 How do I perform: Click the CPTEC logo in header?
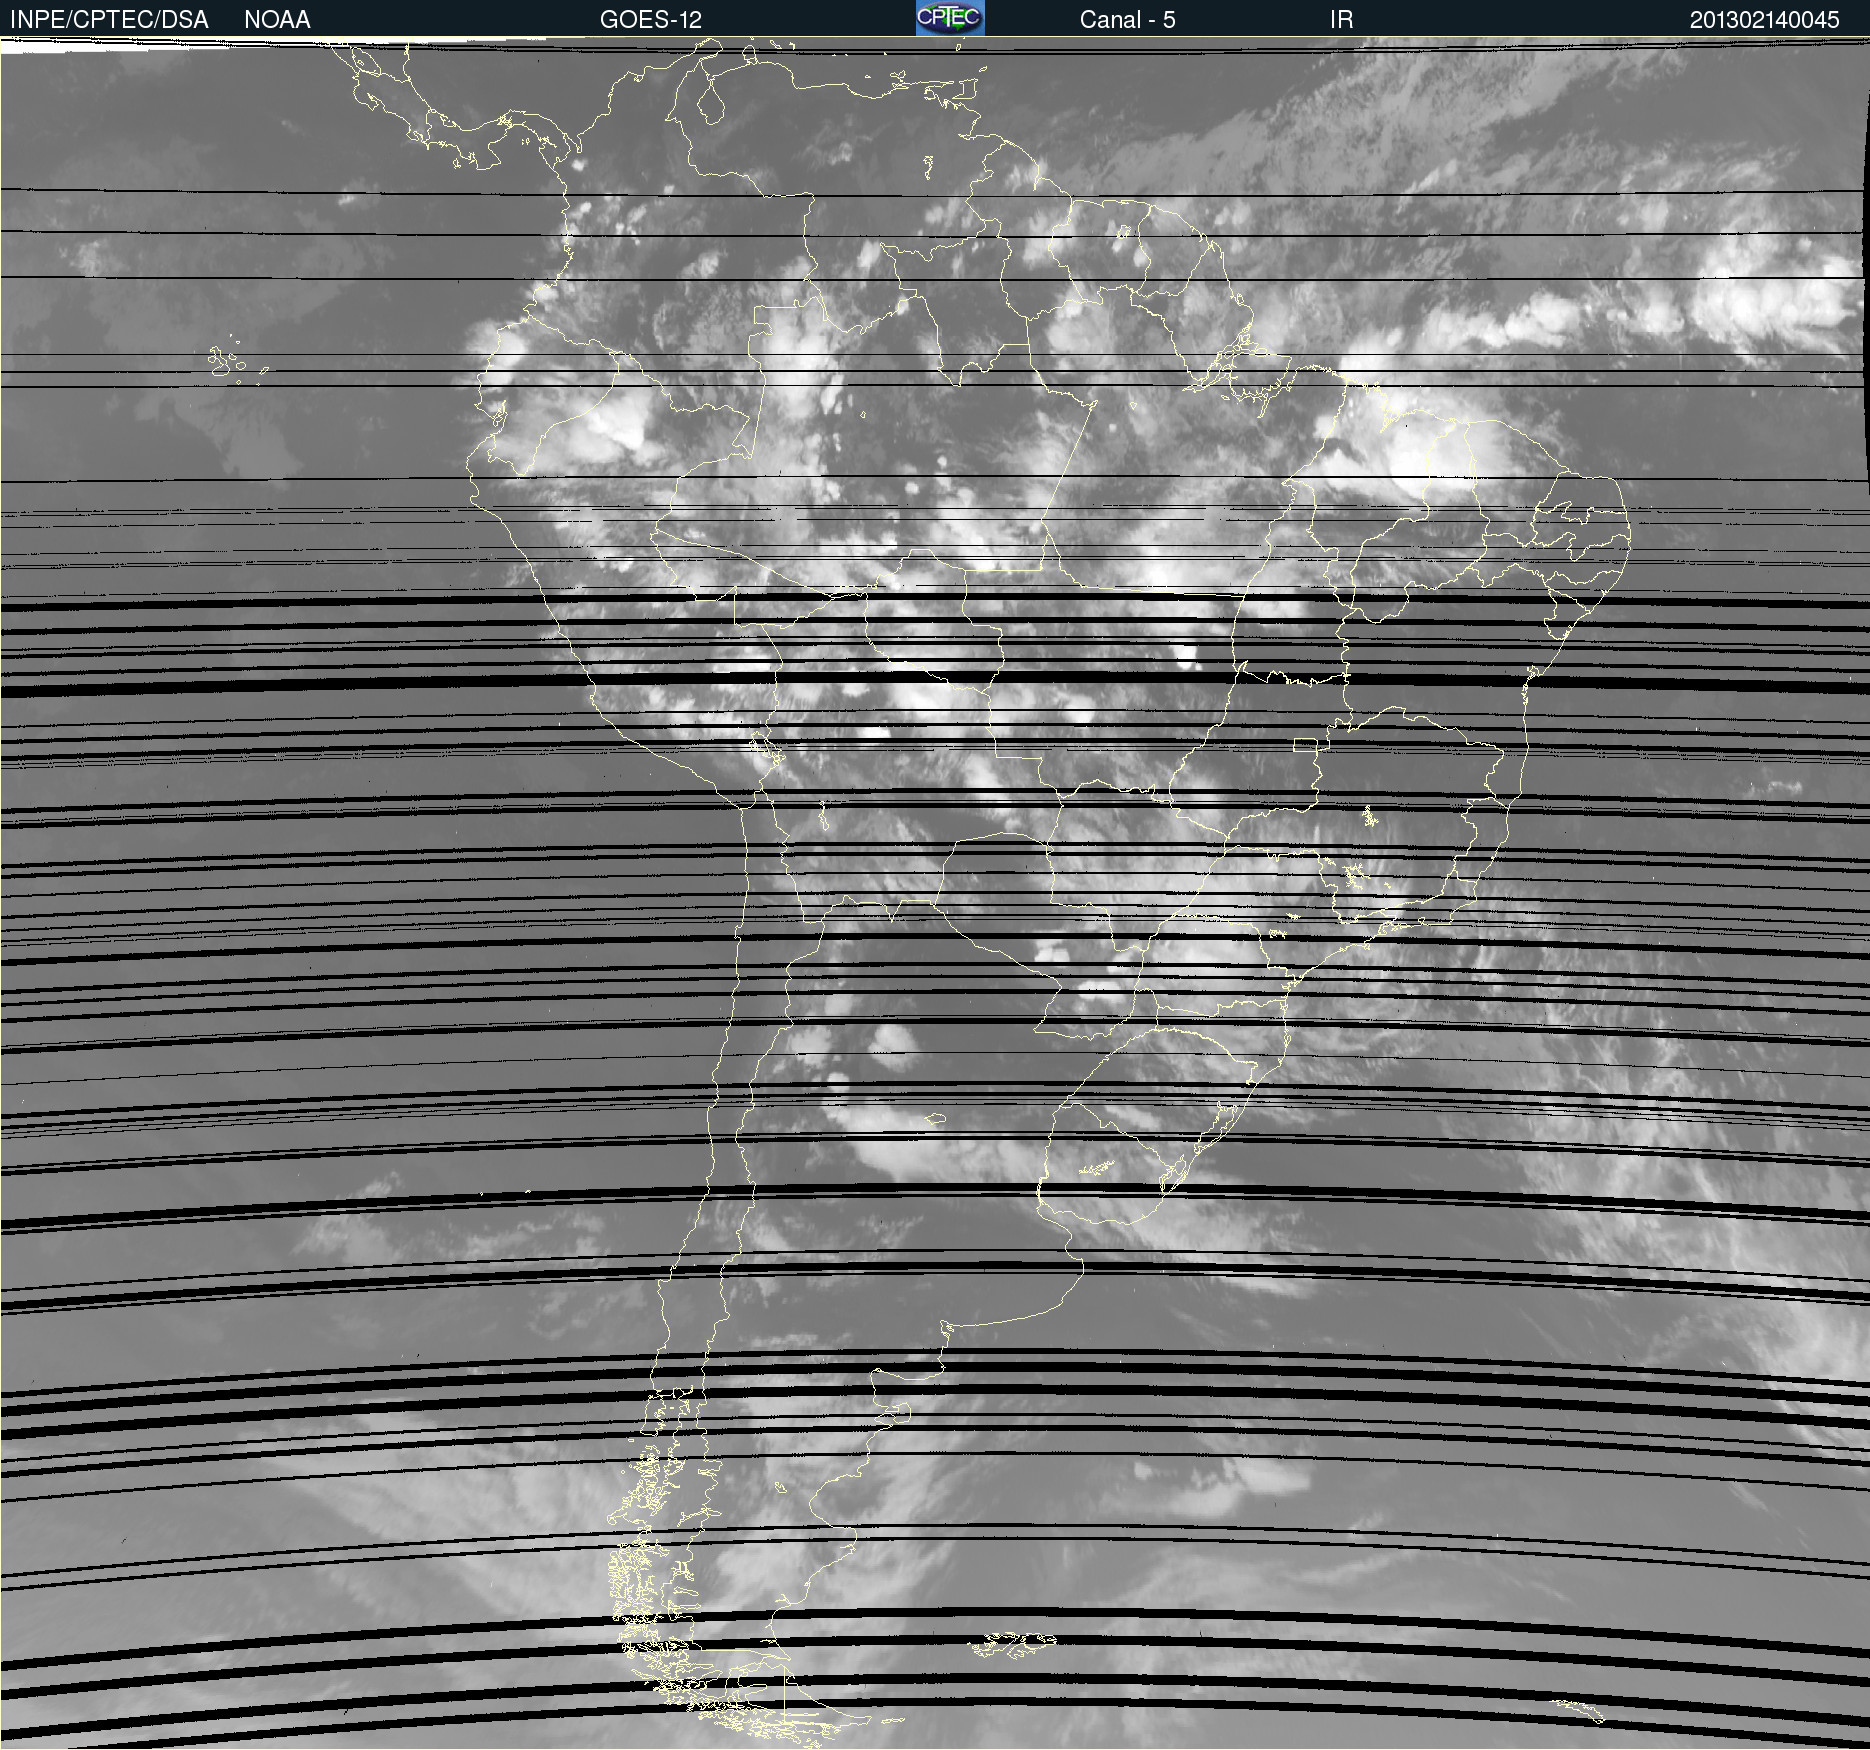pos(950,18)
